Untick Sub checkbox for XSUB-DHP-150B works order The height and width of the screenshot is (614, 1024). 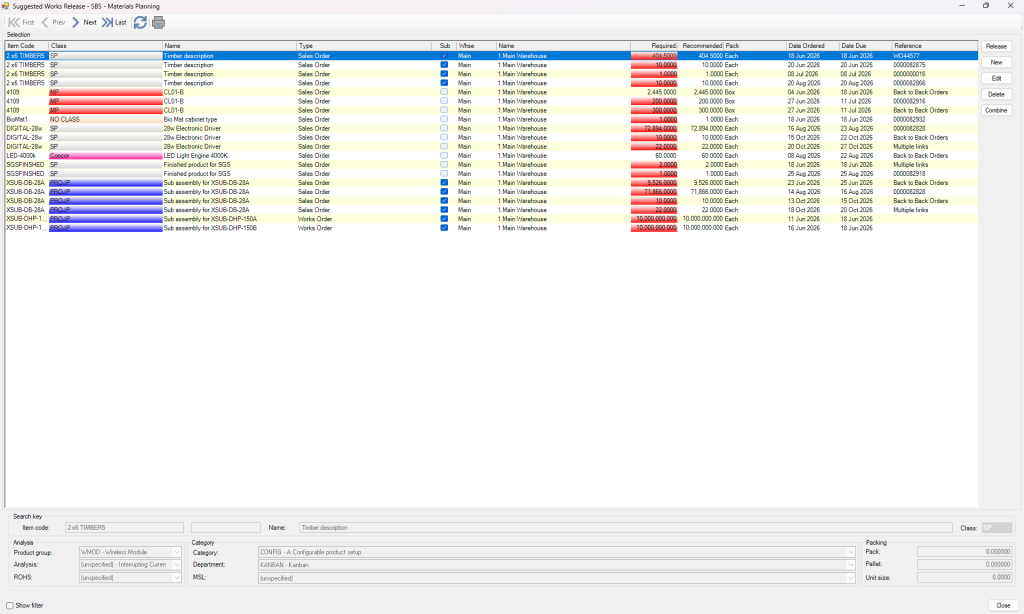444,228
